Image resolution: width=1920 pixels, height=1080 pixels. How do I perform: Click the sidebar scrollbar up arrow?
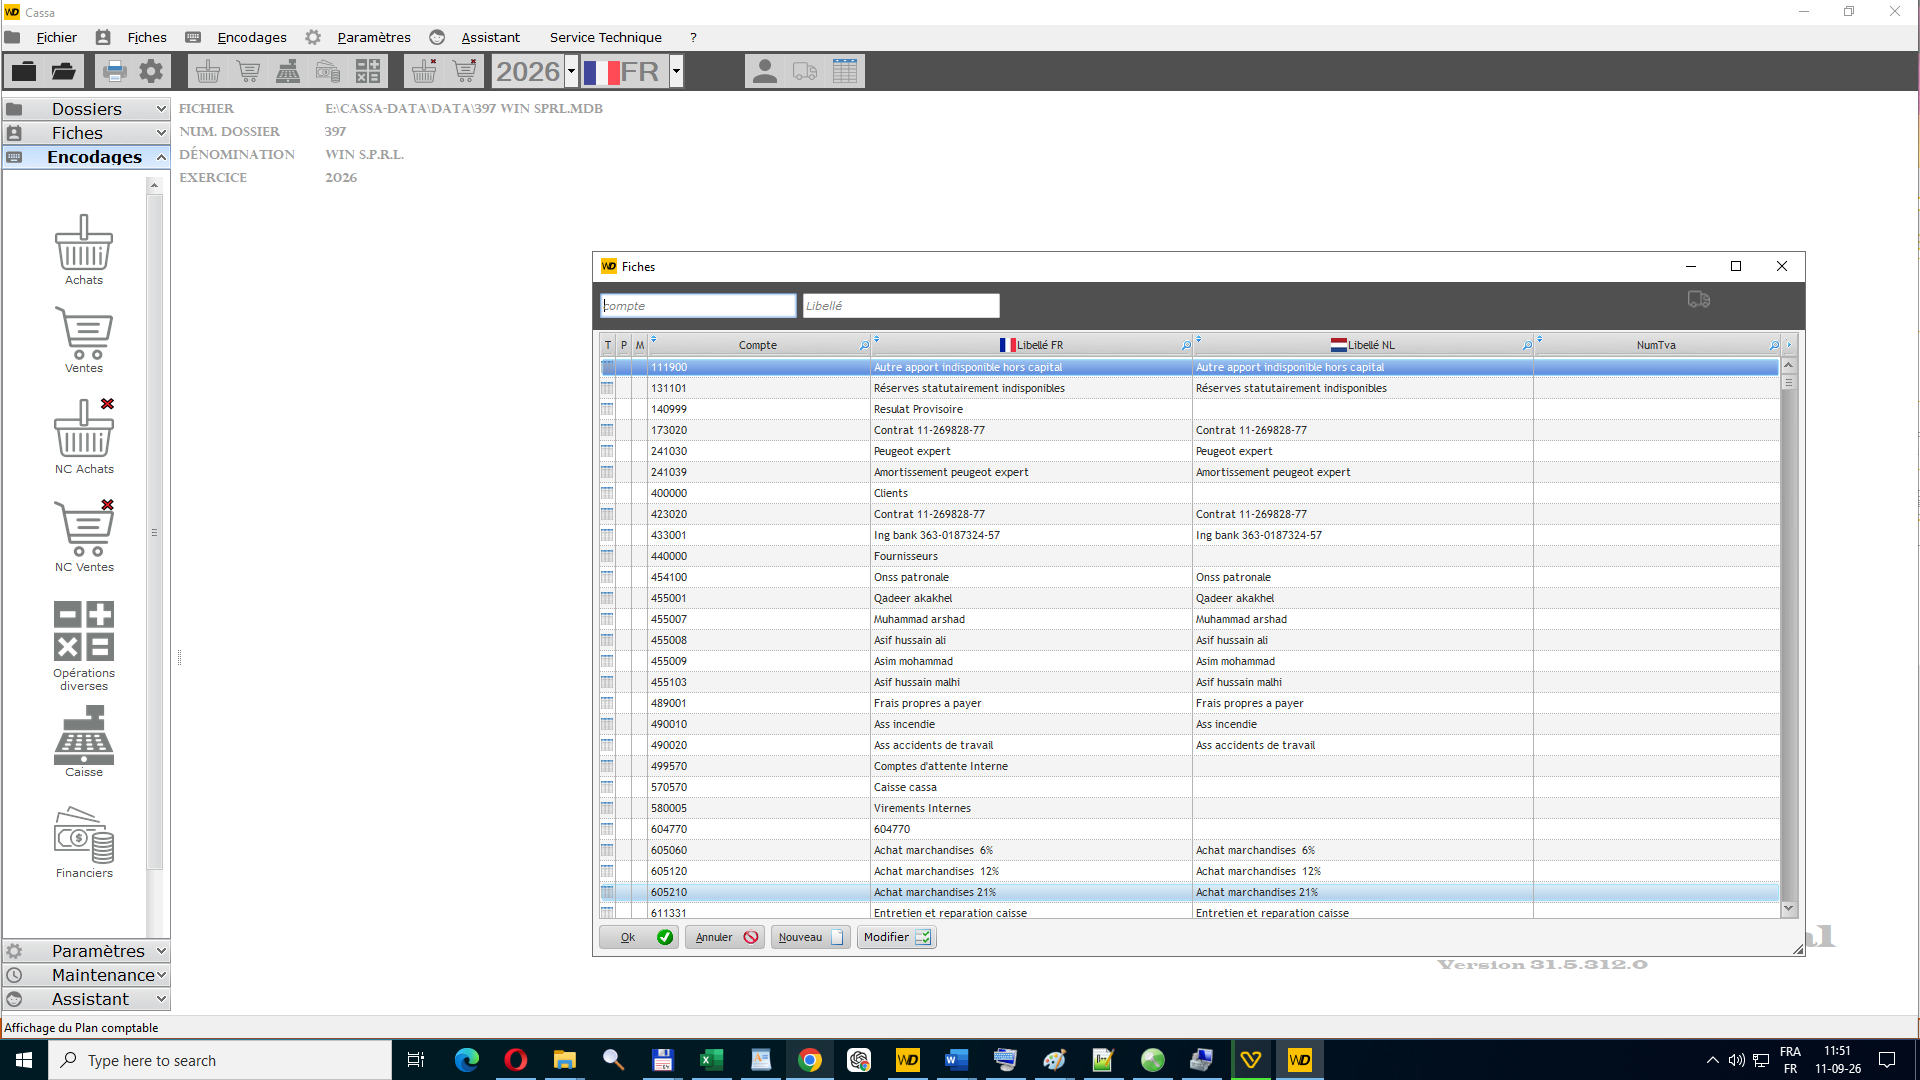(154, 185)
